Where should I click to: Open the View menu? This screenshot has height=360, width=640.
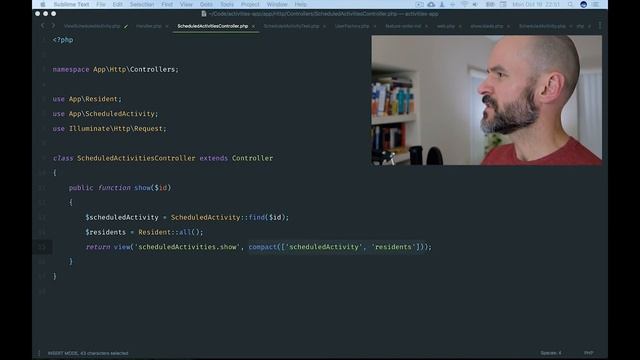click(x=186, y=4)
